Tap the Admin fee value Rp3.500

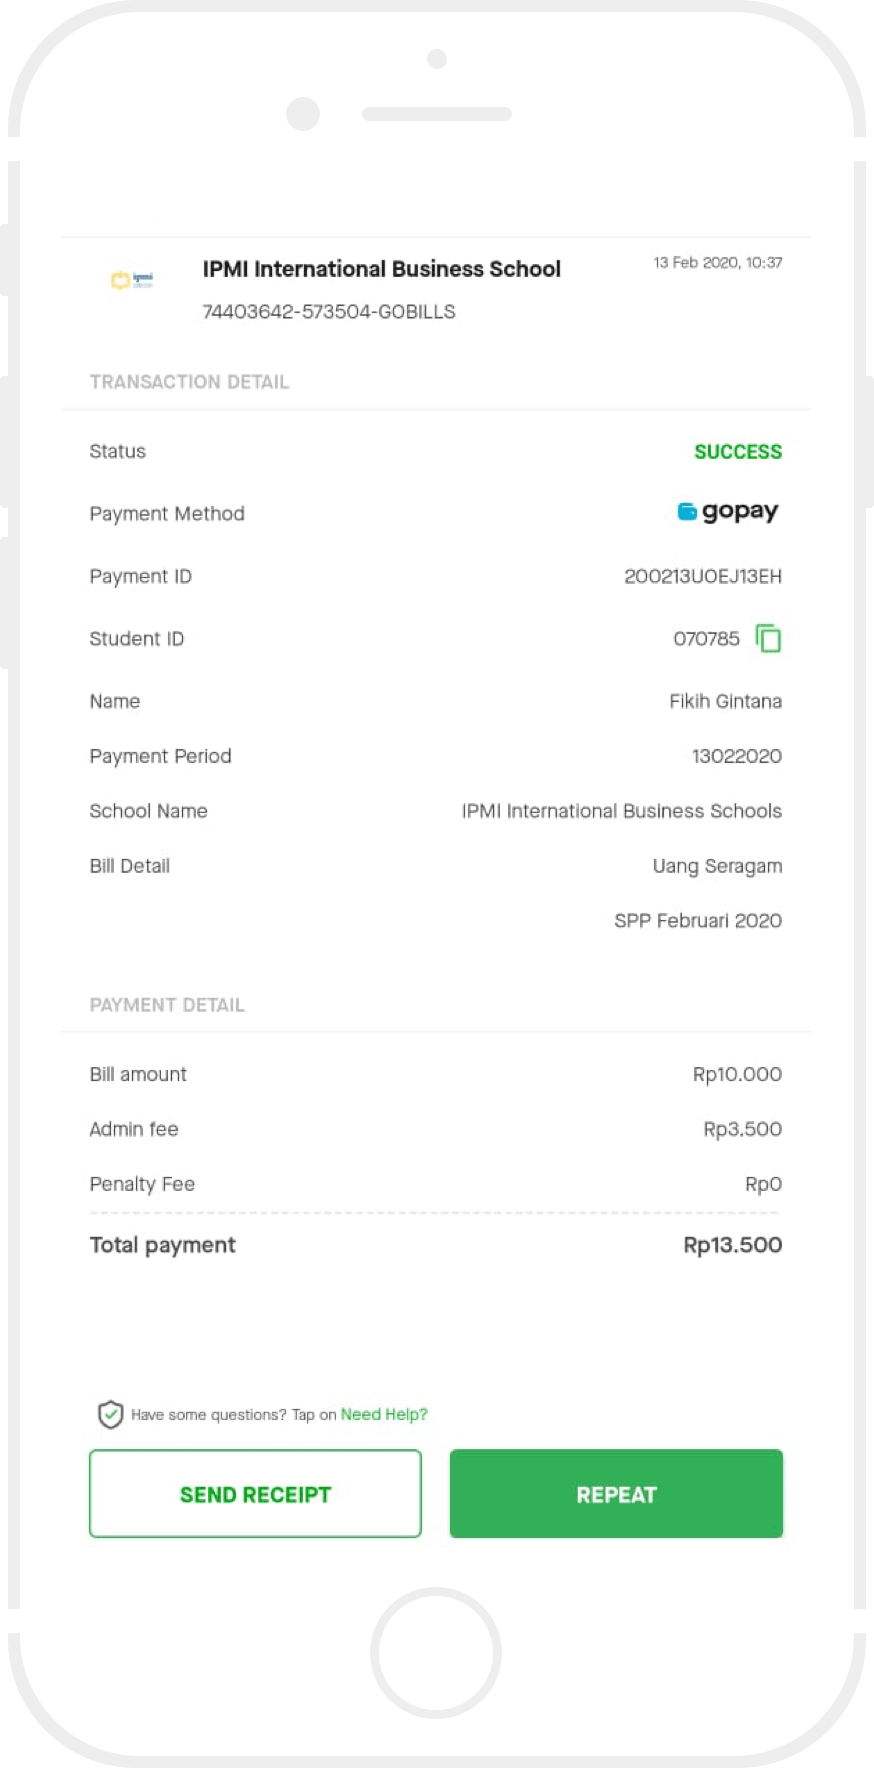click(x=742, y=1129)
